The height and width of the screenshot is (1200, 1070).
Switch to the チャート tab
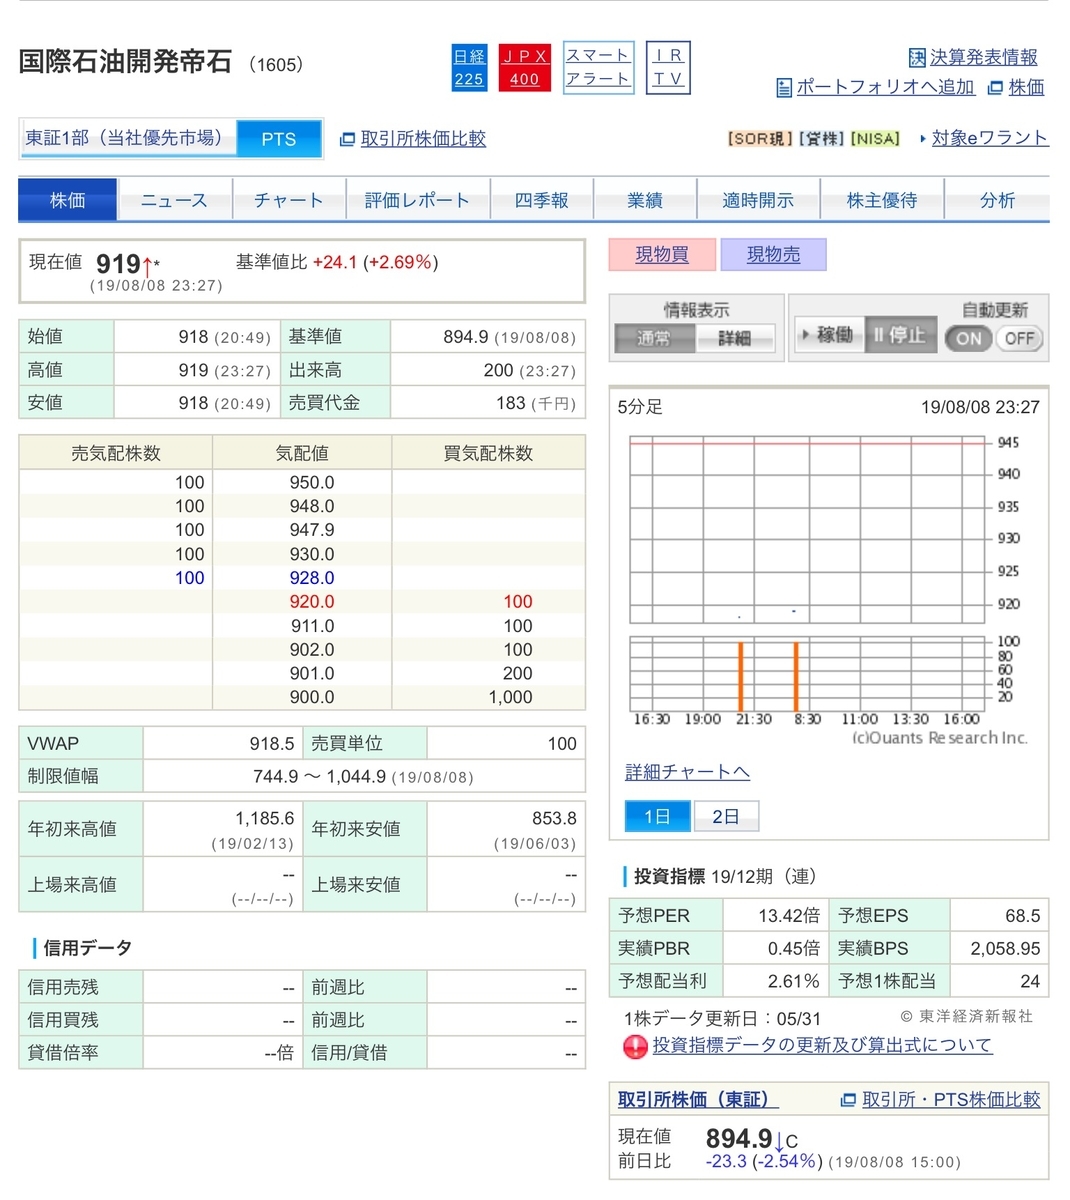tap(288, 200)
